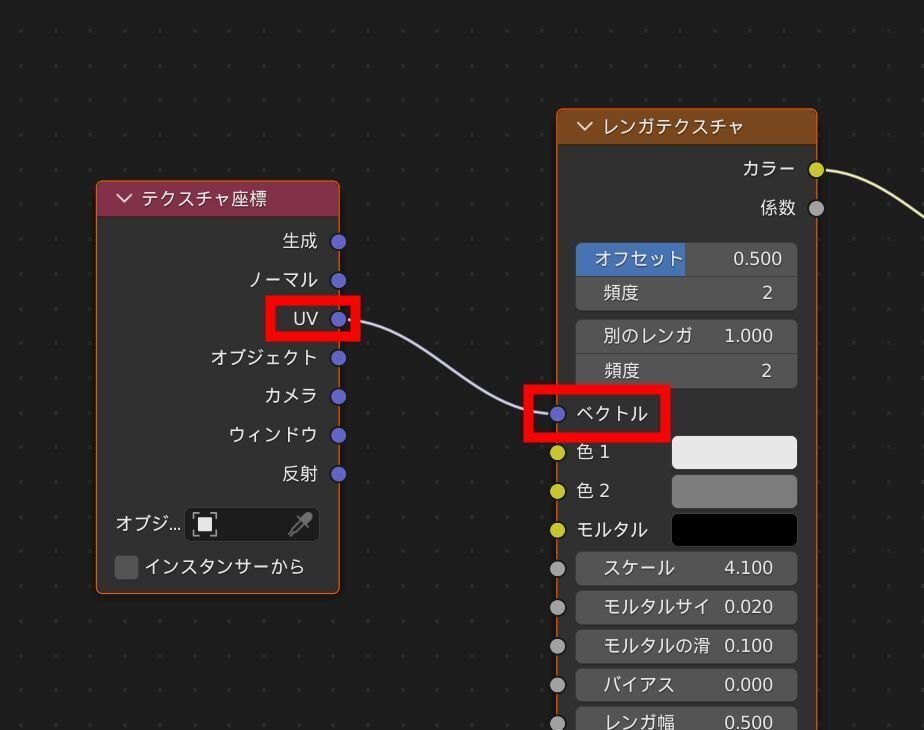This screenshot has height=730, width=924.
Task: Open the 色 1 white color swatch
Action: (734, 452)
